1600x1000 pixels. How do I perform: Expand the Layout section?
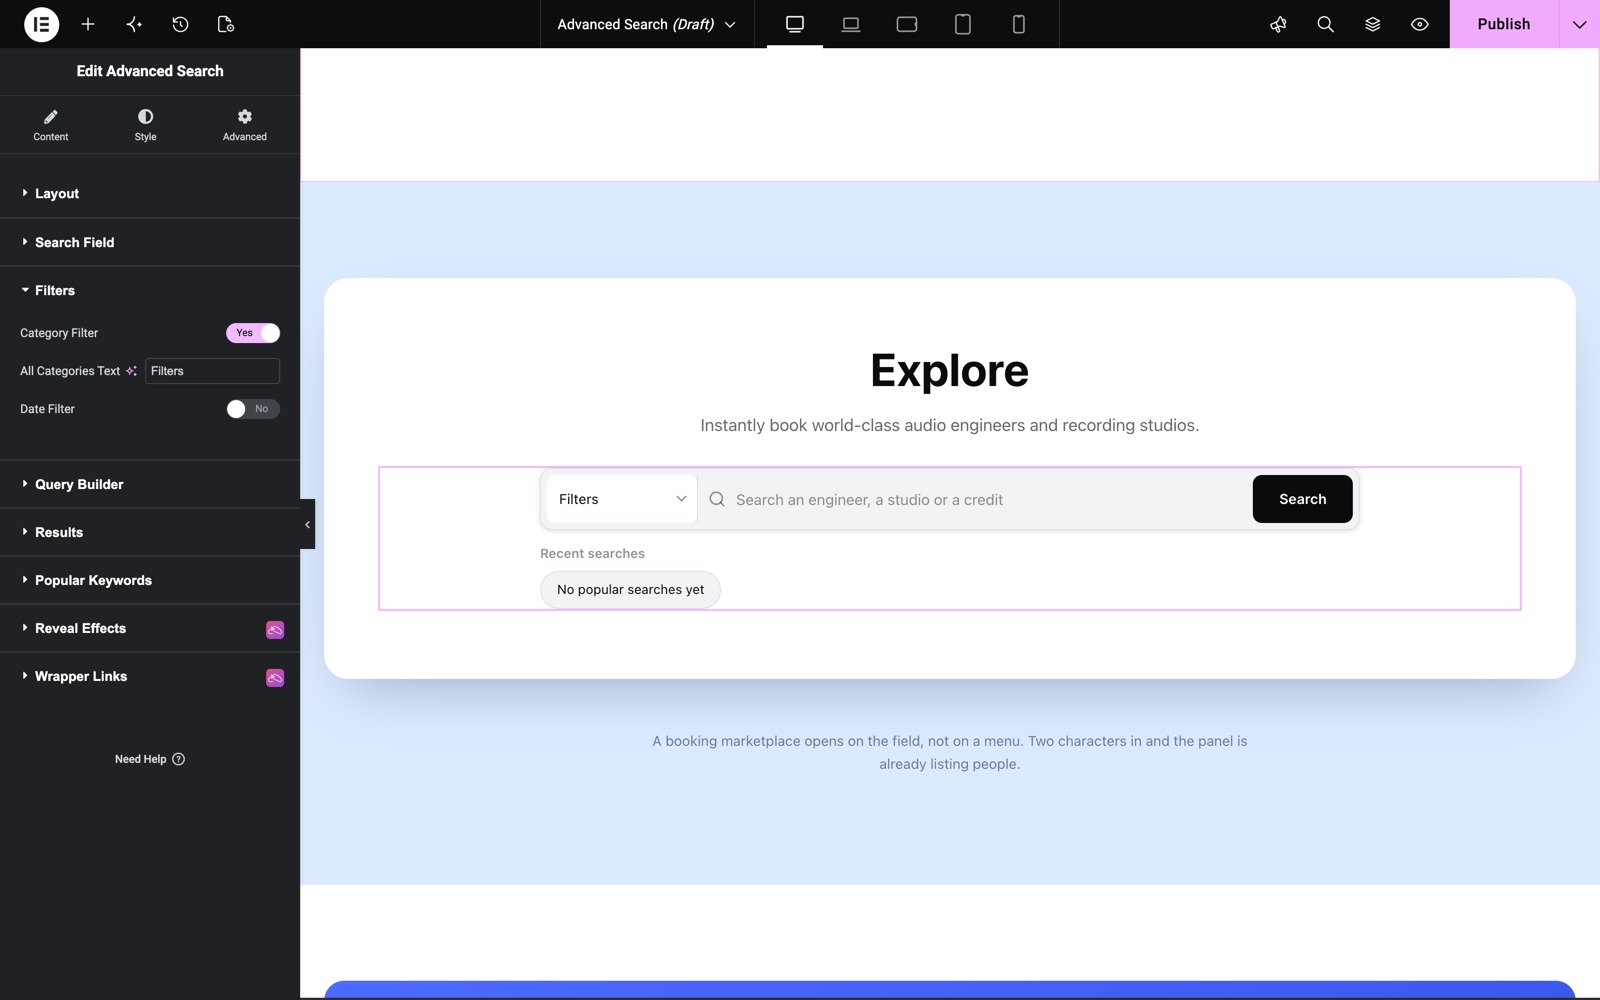tap(150, 193)
